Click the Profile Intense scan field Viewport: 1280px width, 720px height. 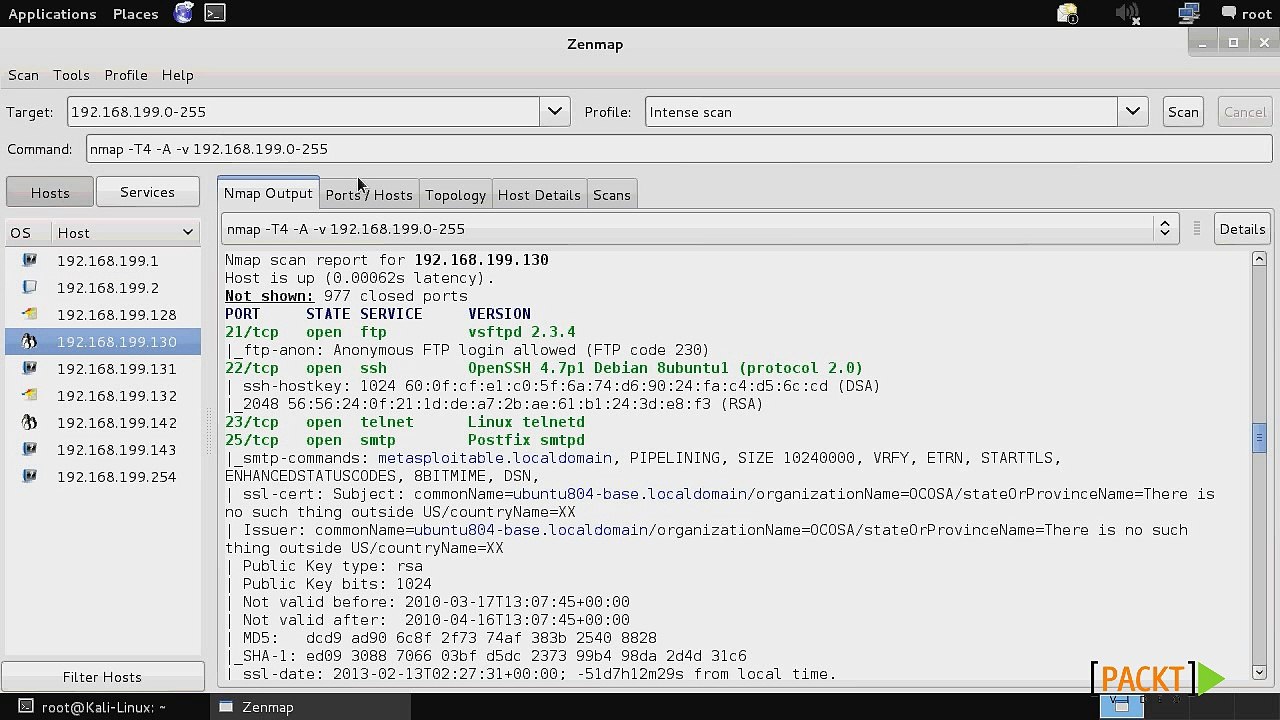(x=881, y=112)
